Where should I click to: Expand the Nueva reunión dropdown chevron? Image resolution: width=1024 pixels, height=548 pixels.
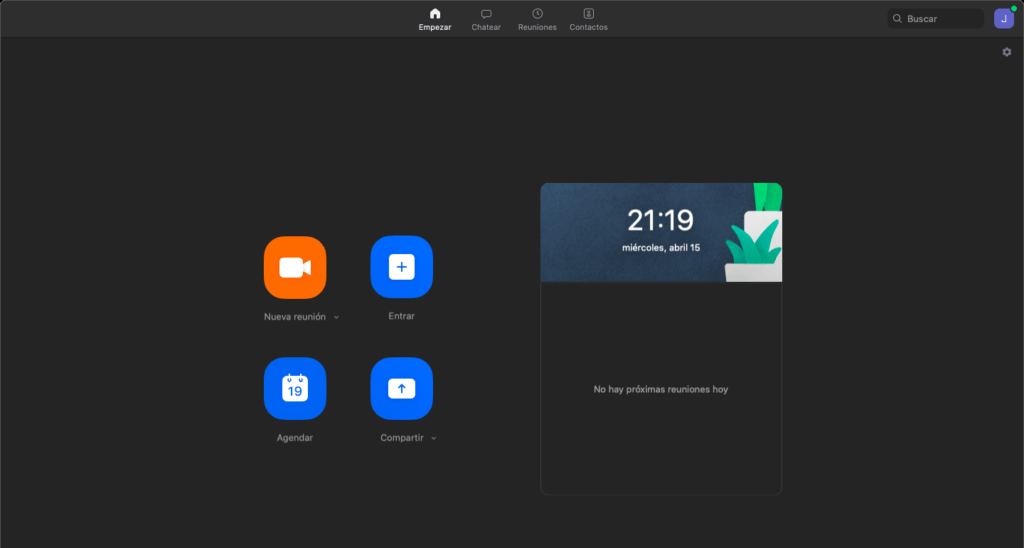[x=336, y=317]
